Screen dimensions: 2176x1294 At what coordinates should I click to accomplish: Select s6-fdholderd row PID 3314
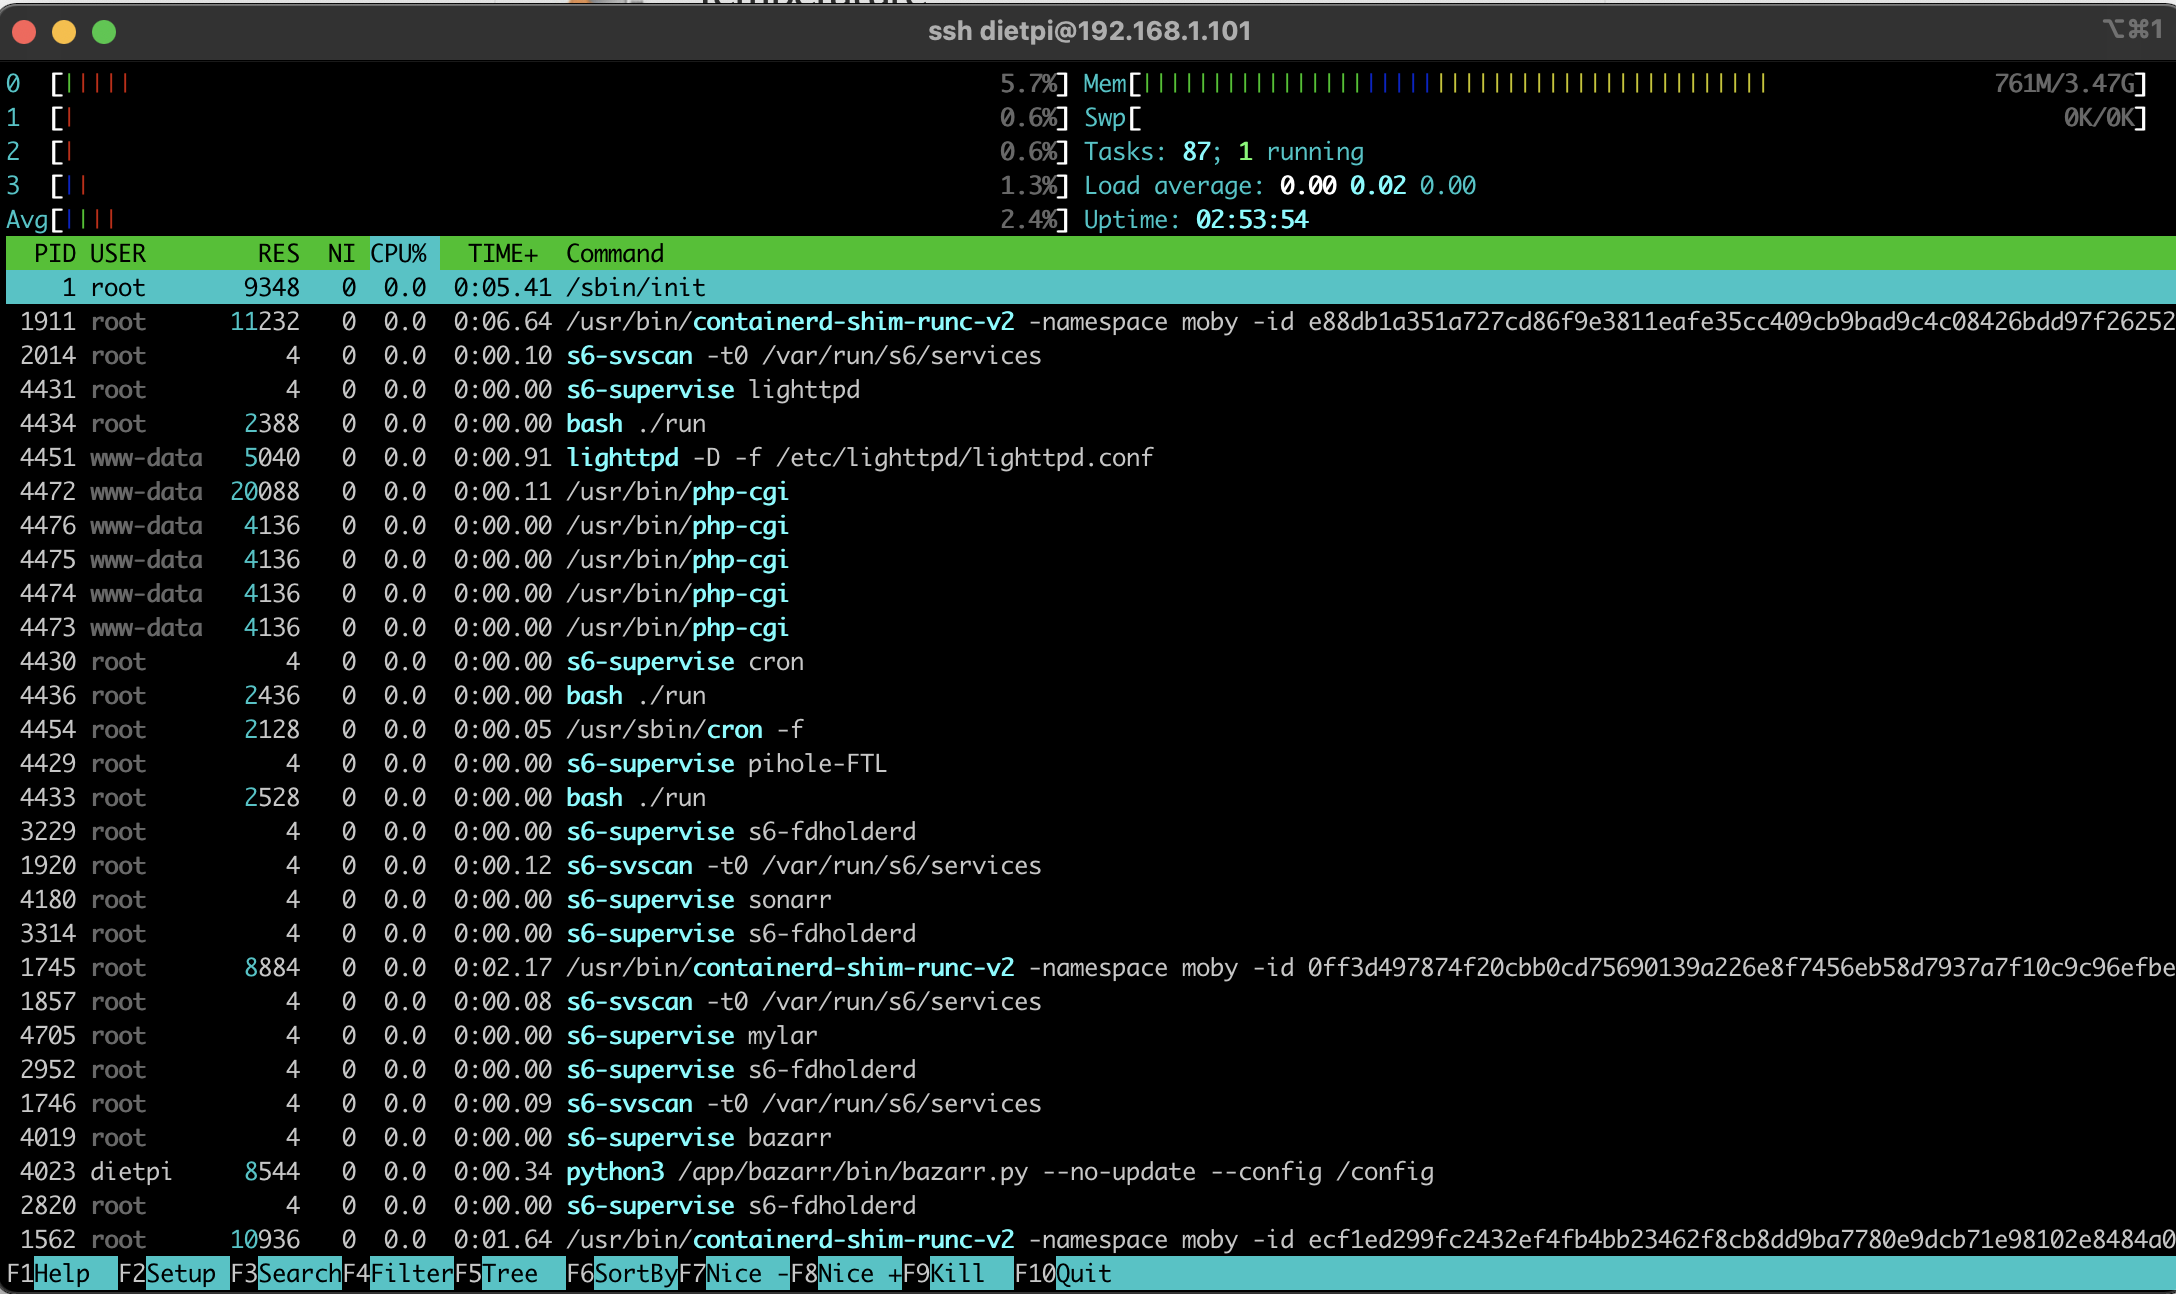point(1090,933)
